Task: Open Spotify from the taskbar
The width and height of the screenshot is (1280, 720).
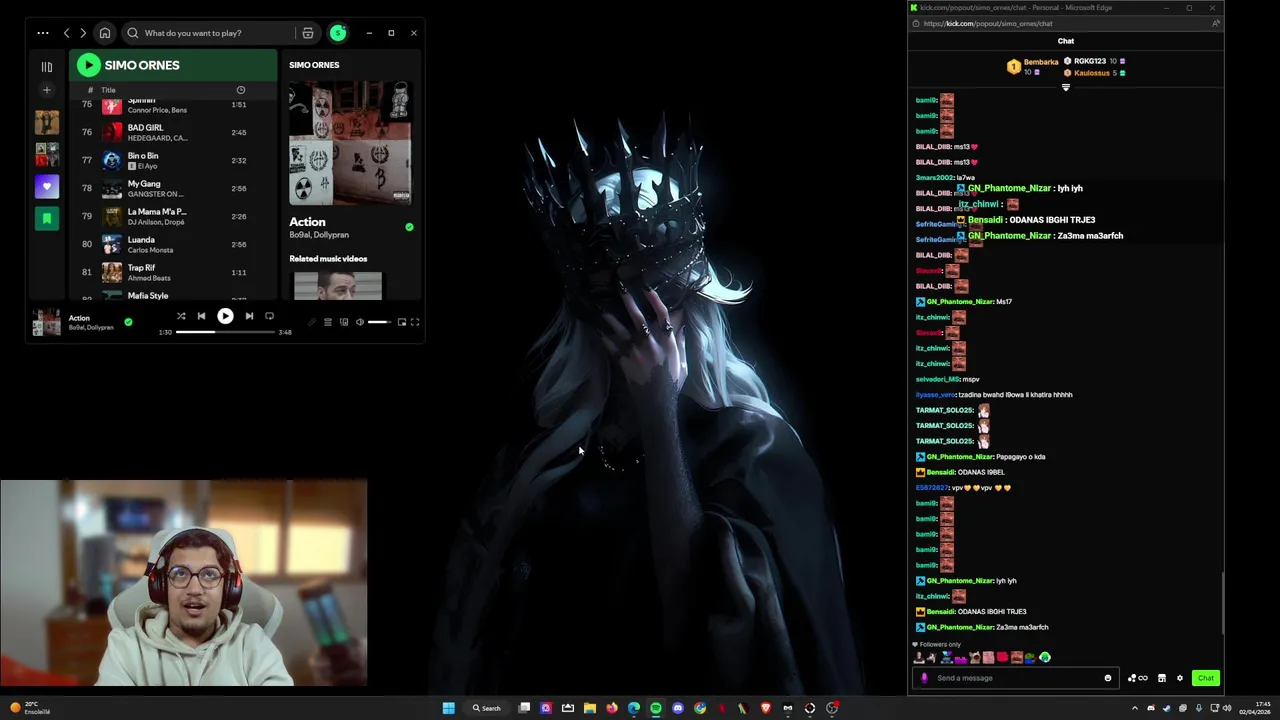Action: pos(656,708)
